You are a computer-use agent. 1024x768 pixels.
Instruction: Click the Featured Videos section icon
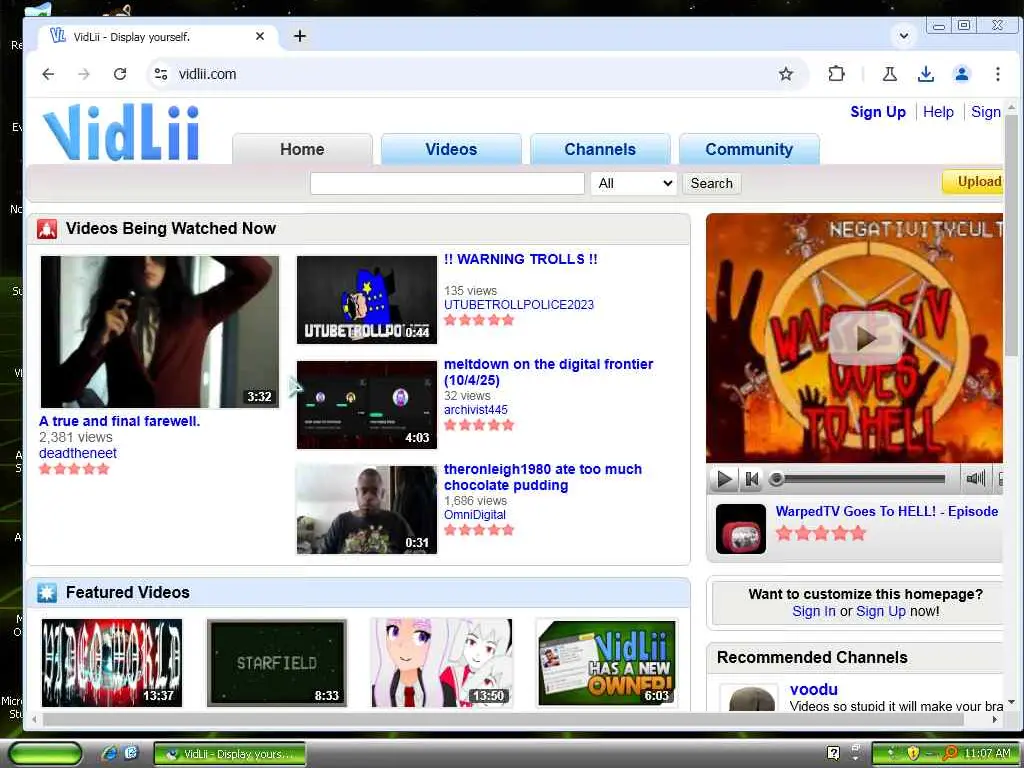(x=47, y=592)
